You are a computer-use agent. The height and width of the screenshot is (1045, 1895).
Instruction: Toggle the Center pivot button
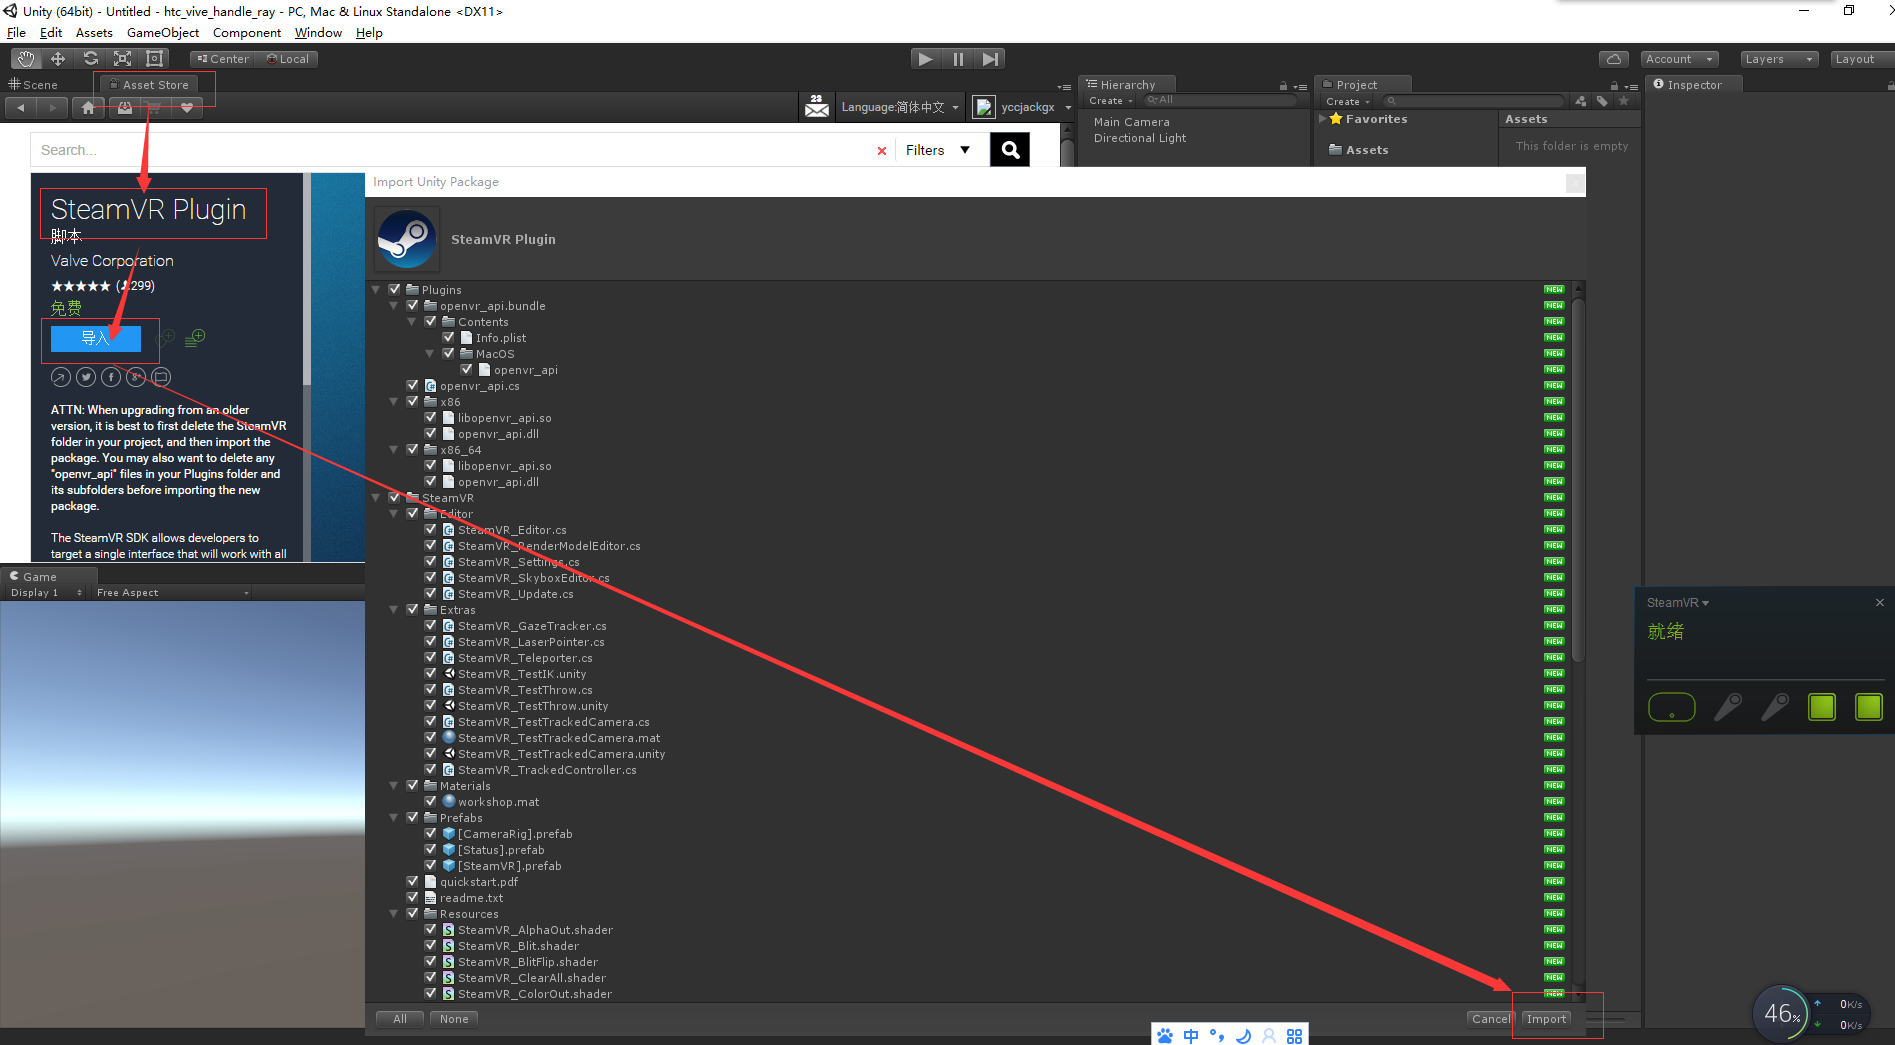click(x=223, y=59)
